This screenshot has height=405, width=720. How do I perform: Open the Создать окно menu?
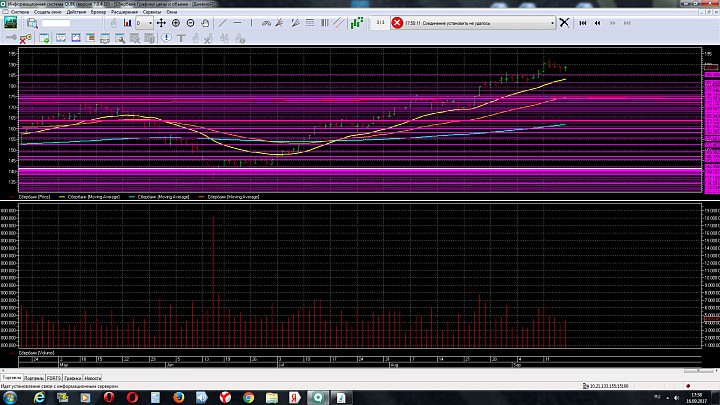(48, 12)
